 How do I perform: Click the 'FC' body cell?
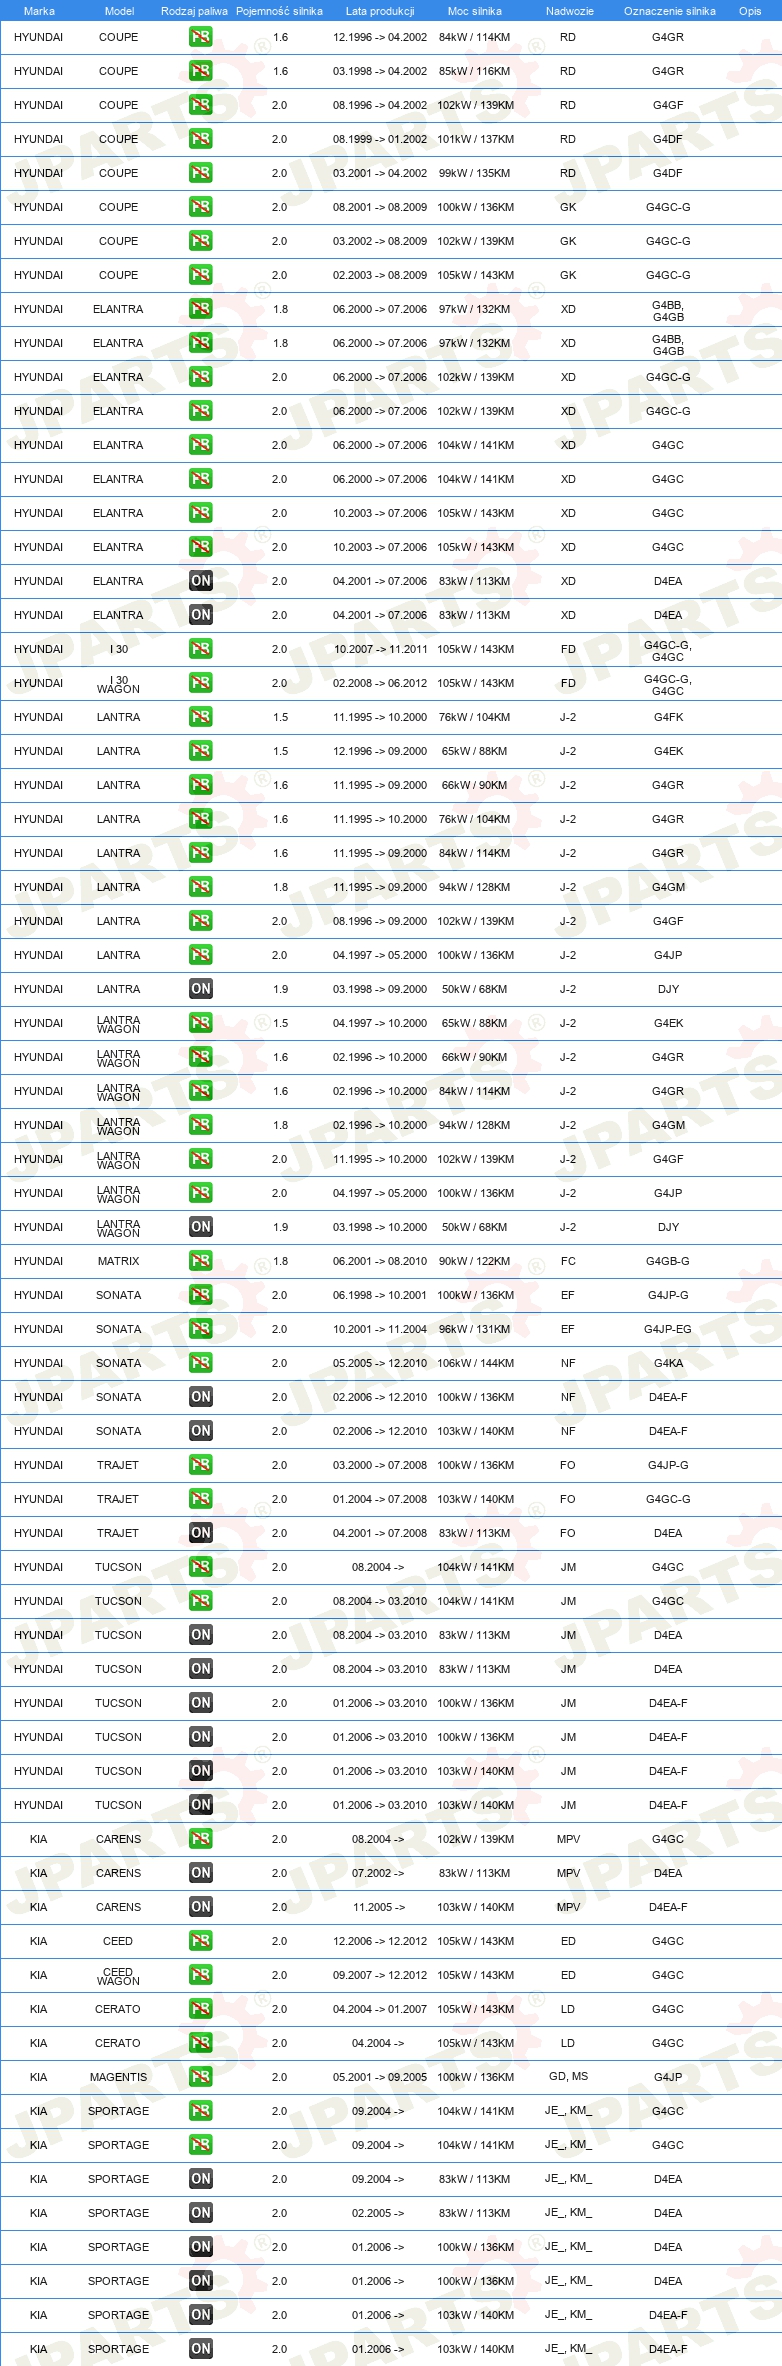568,1261
